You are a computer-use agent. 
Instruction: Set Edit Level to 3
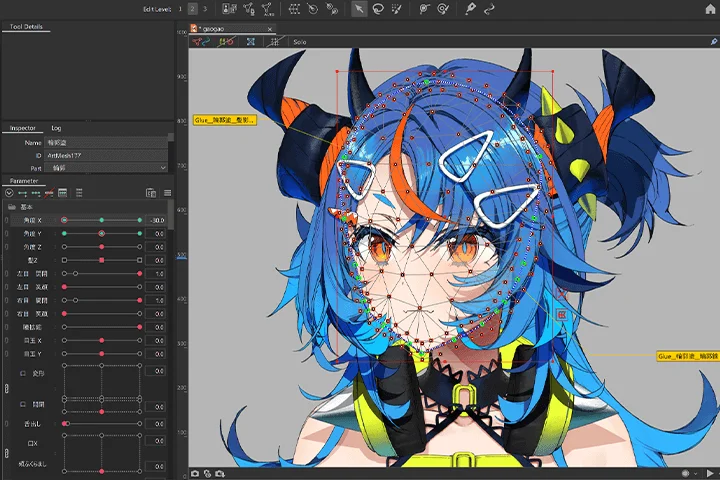(205, 9)
